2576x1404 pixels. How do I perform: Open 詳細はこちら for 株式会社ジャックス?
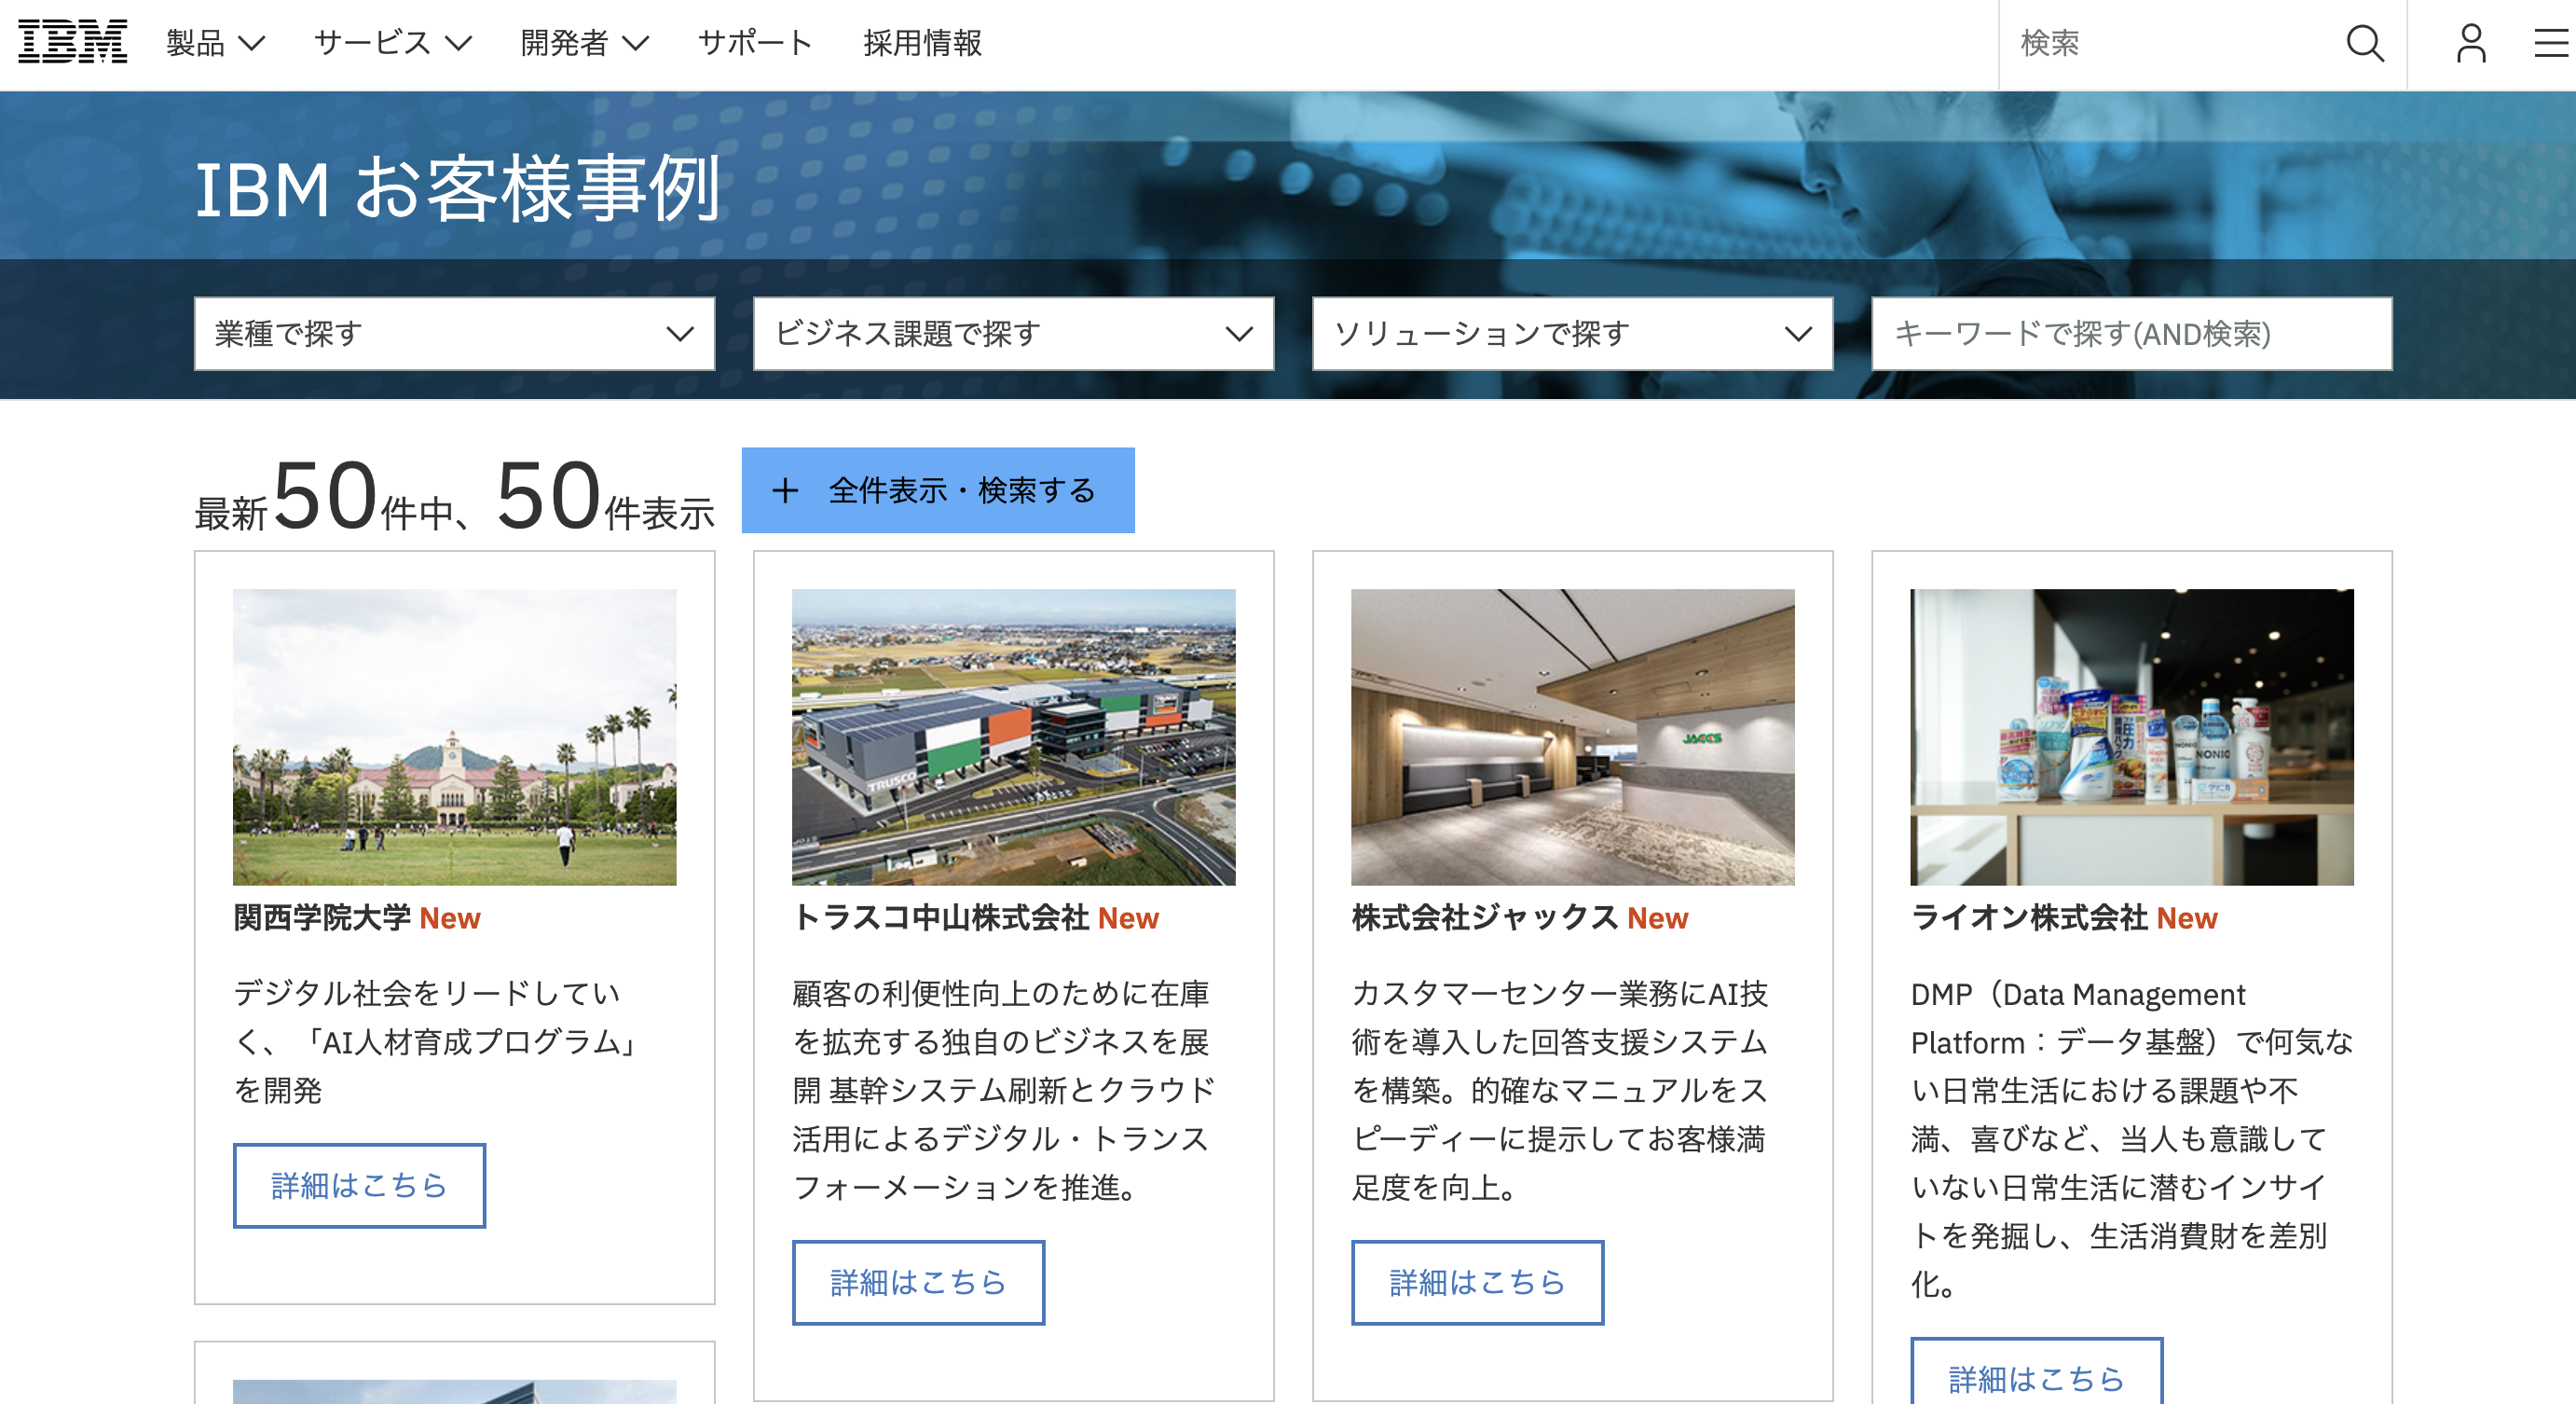click(1477, 1282)
